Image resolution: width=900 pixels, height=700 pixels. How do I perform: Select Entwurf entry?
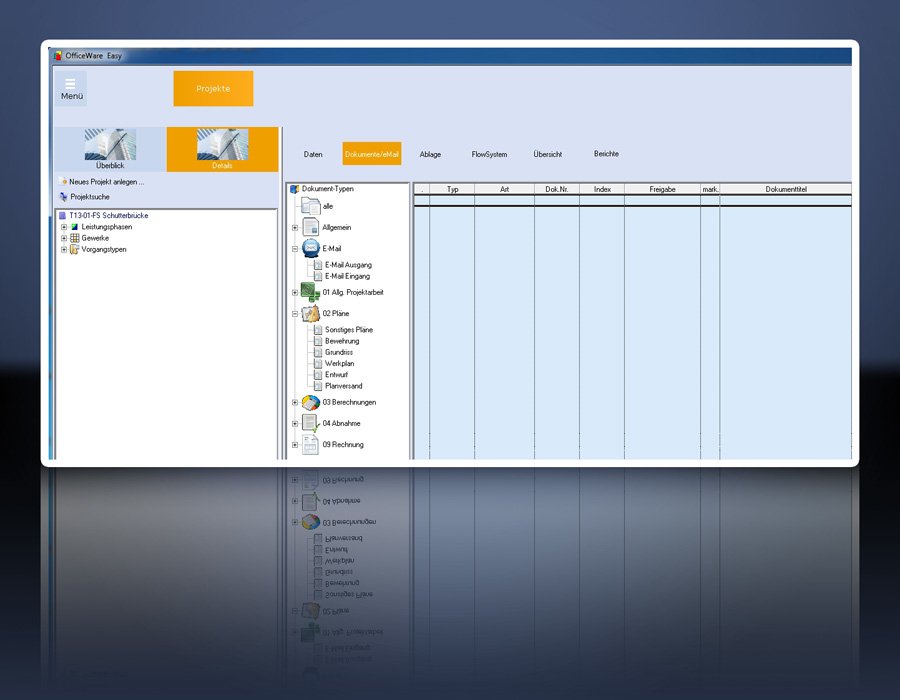point(336,375)
